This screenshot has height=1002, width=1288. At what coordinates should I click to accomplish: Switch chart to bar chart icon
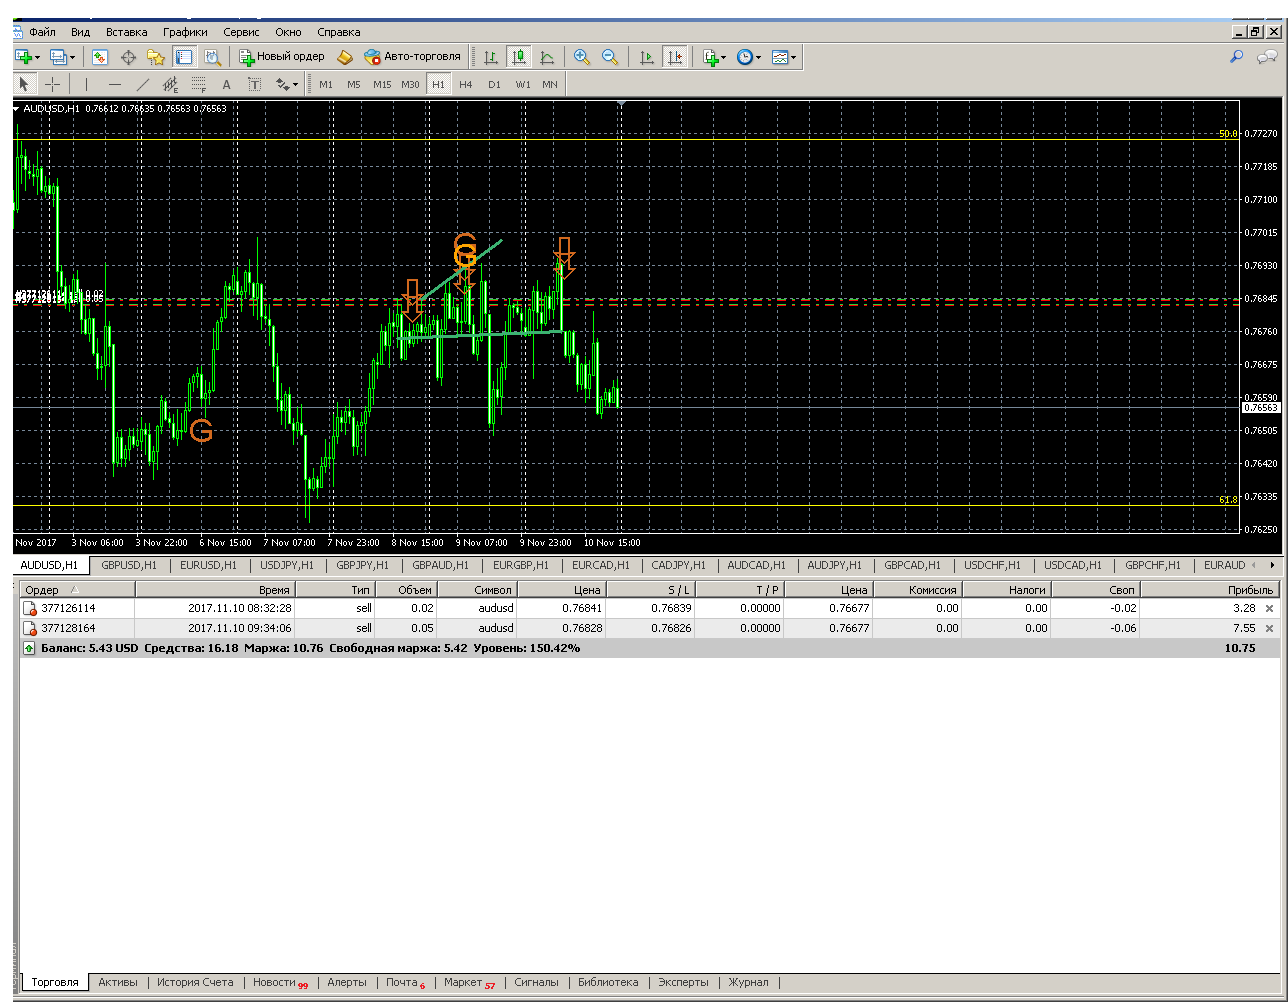(491, 57)
